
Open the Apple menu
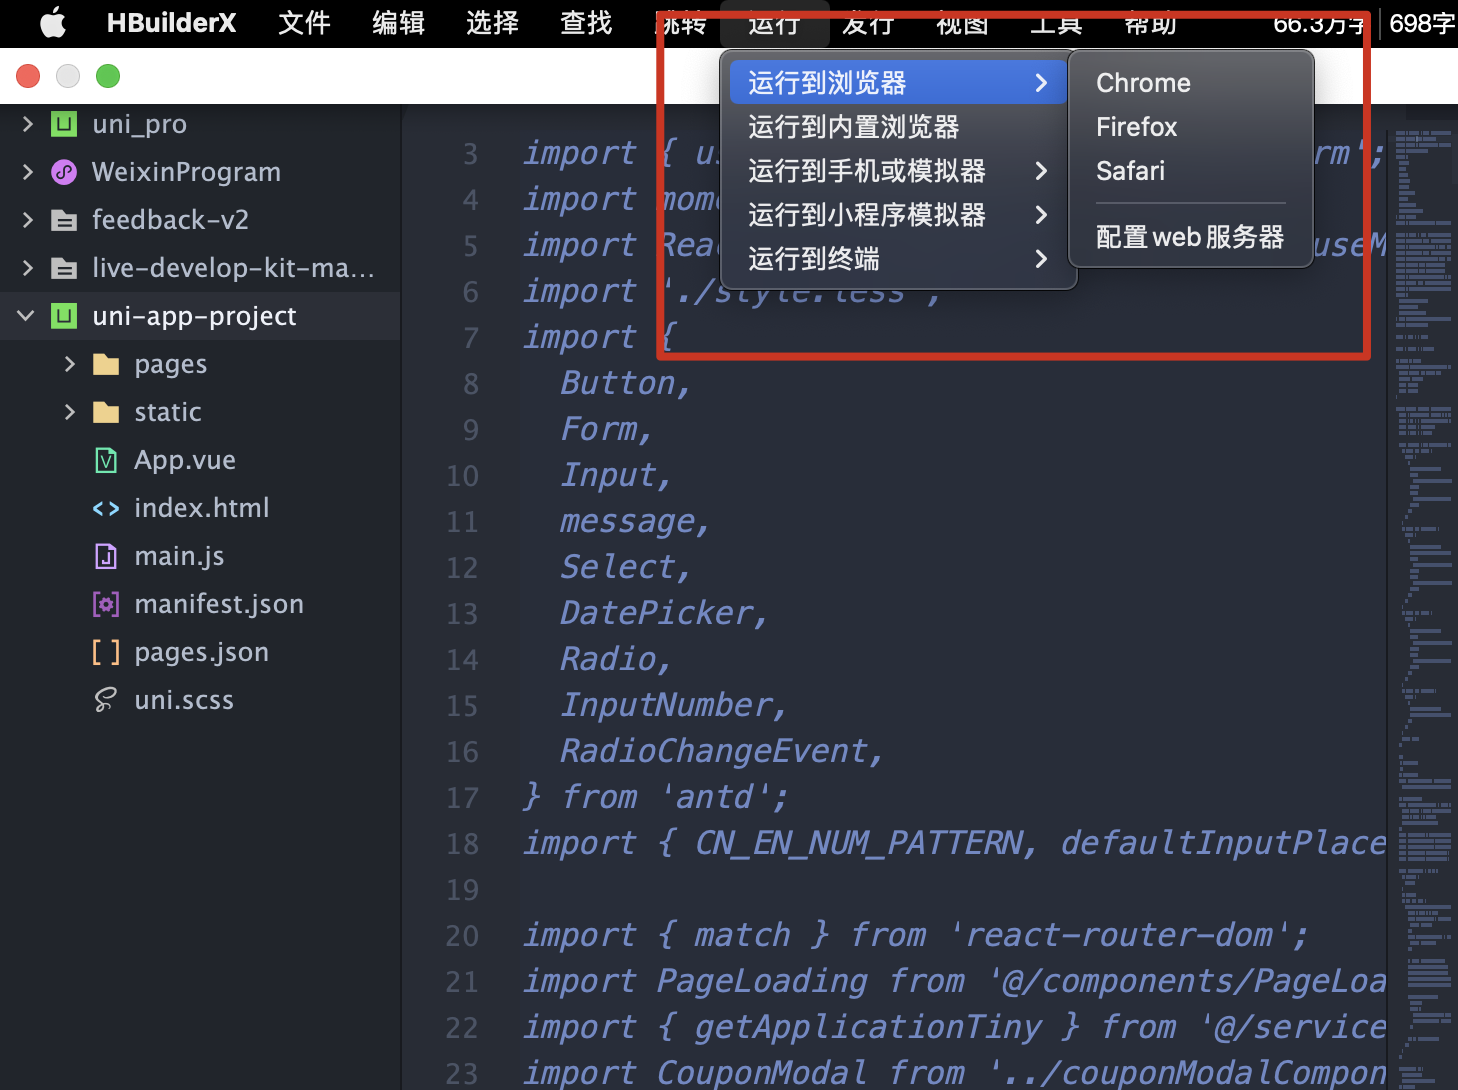(52, 23)
